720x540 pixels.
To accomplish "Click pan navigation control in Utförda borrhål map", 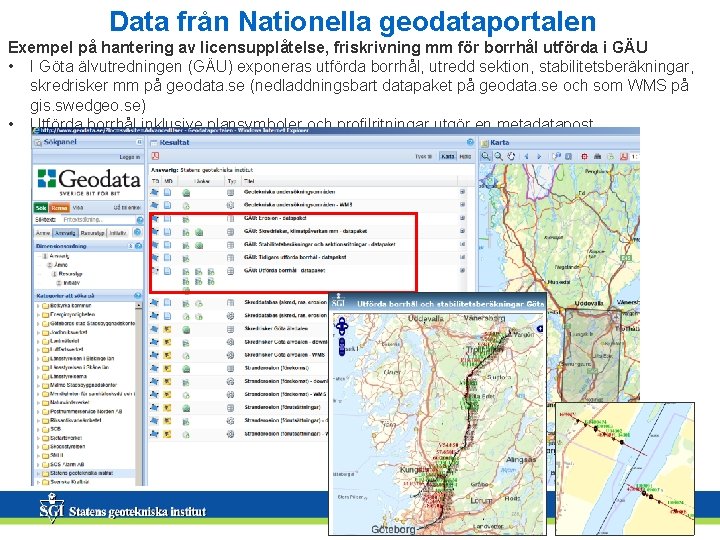I will tap(342, 326).
